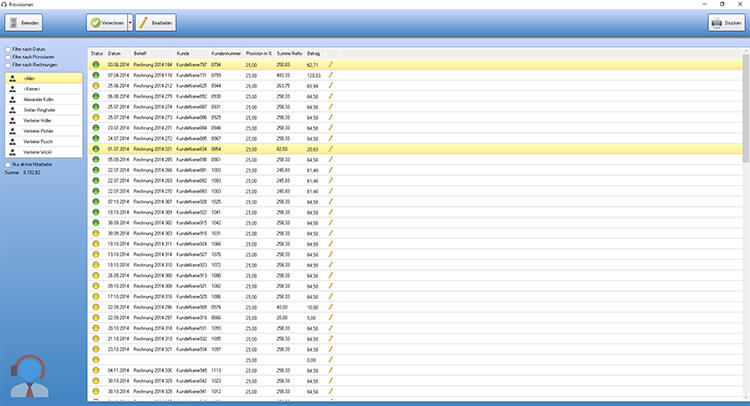Sort table by the Summe Netto header
The image size is (750, 406).
pyautogui.click(x=290, y=54)
